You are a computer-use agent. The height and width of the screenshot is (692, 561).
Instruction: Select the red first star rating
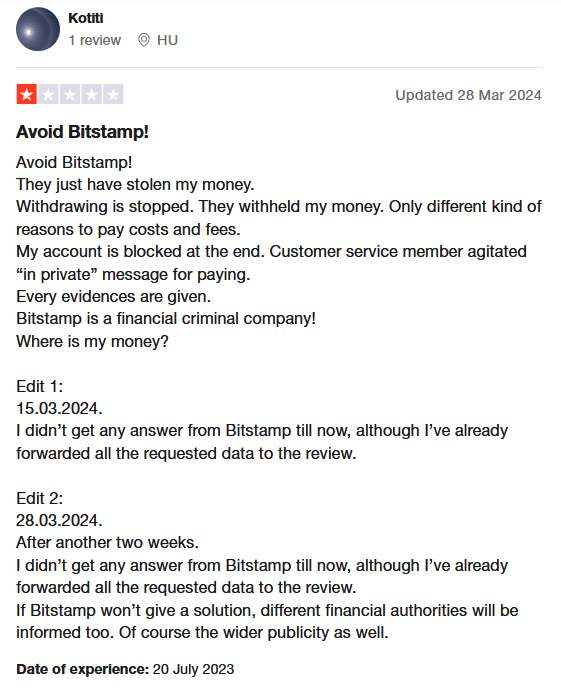[26, 94]
